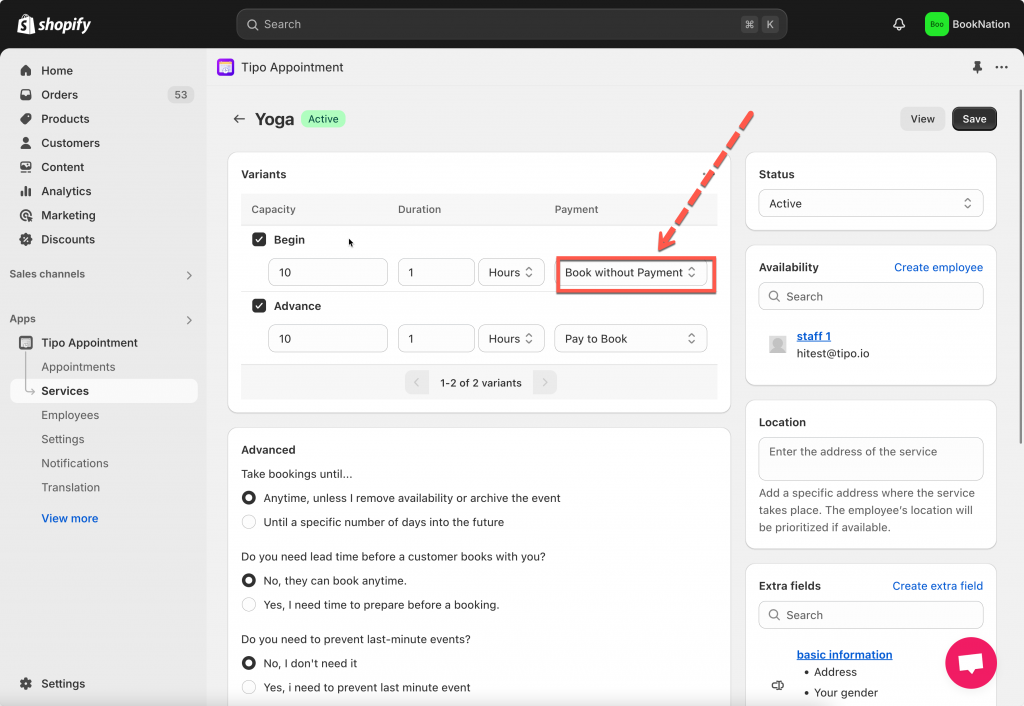This screenshot has width=1024, height=706.
Task: Click the Save button
Action: pyautogui.click(x=973, y=119)
